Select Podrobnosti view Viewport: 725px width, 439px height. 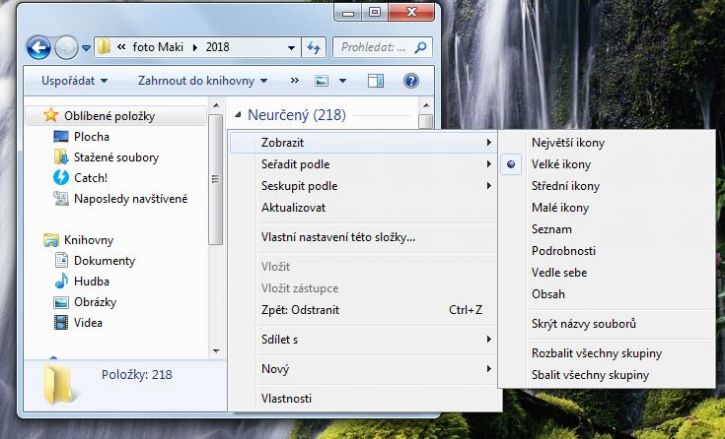click(607, 251)
